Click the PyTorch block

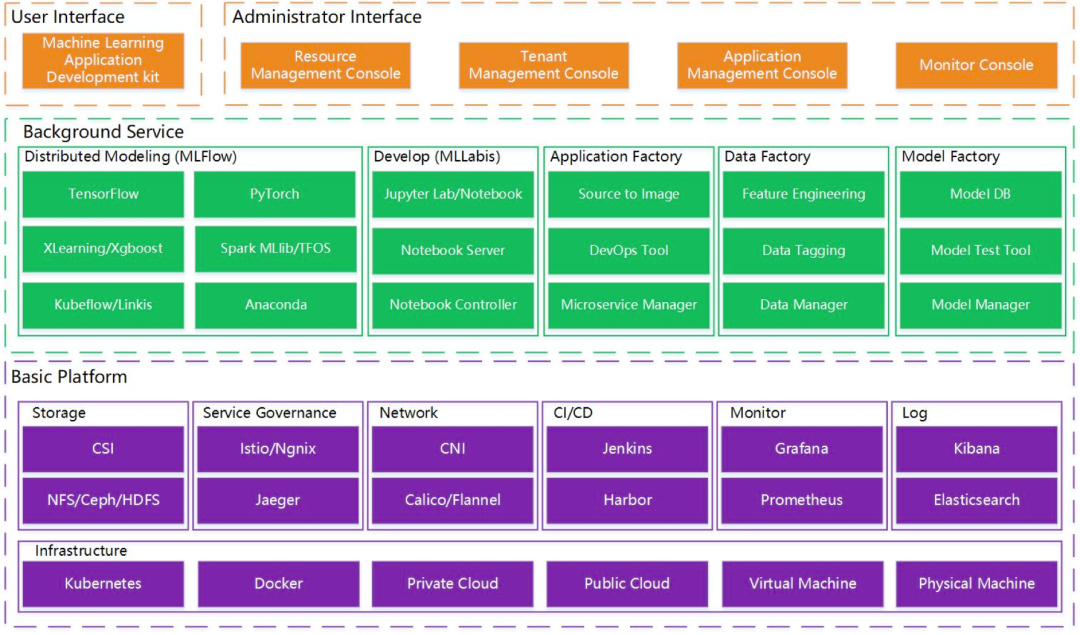[x=275, y=194]
